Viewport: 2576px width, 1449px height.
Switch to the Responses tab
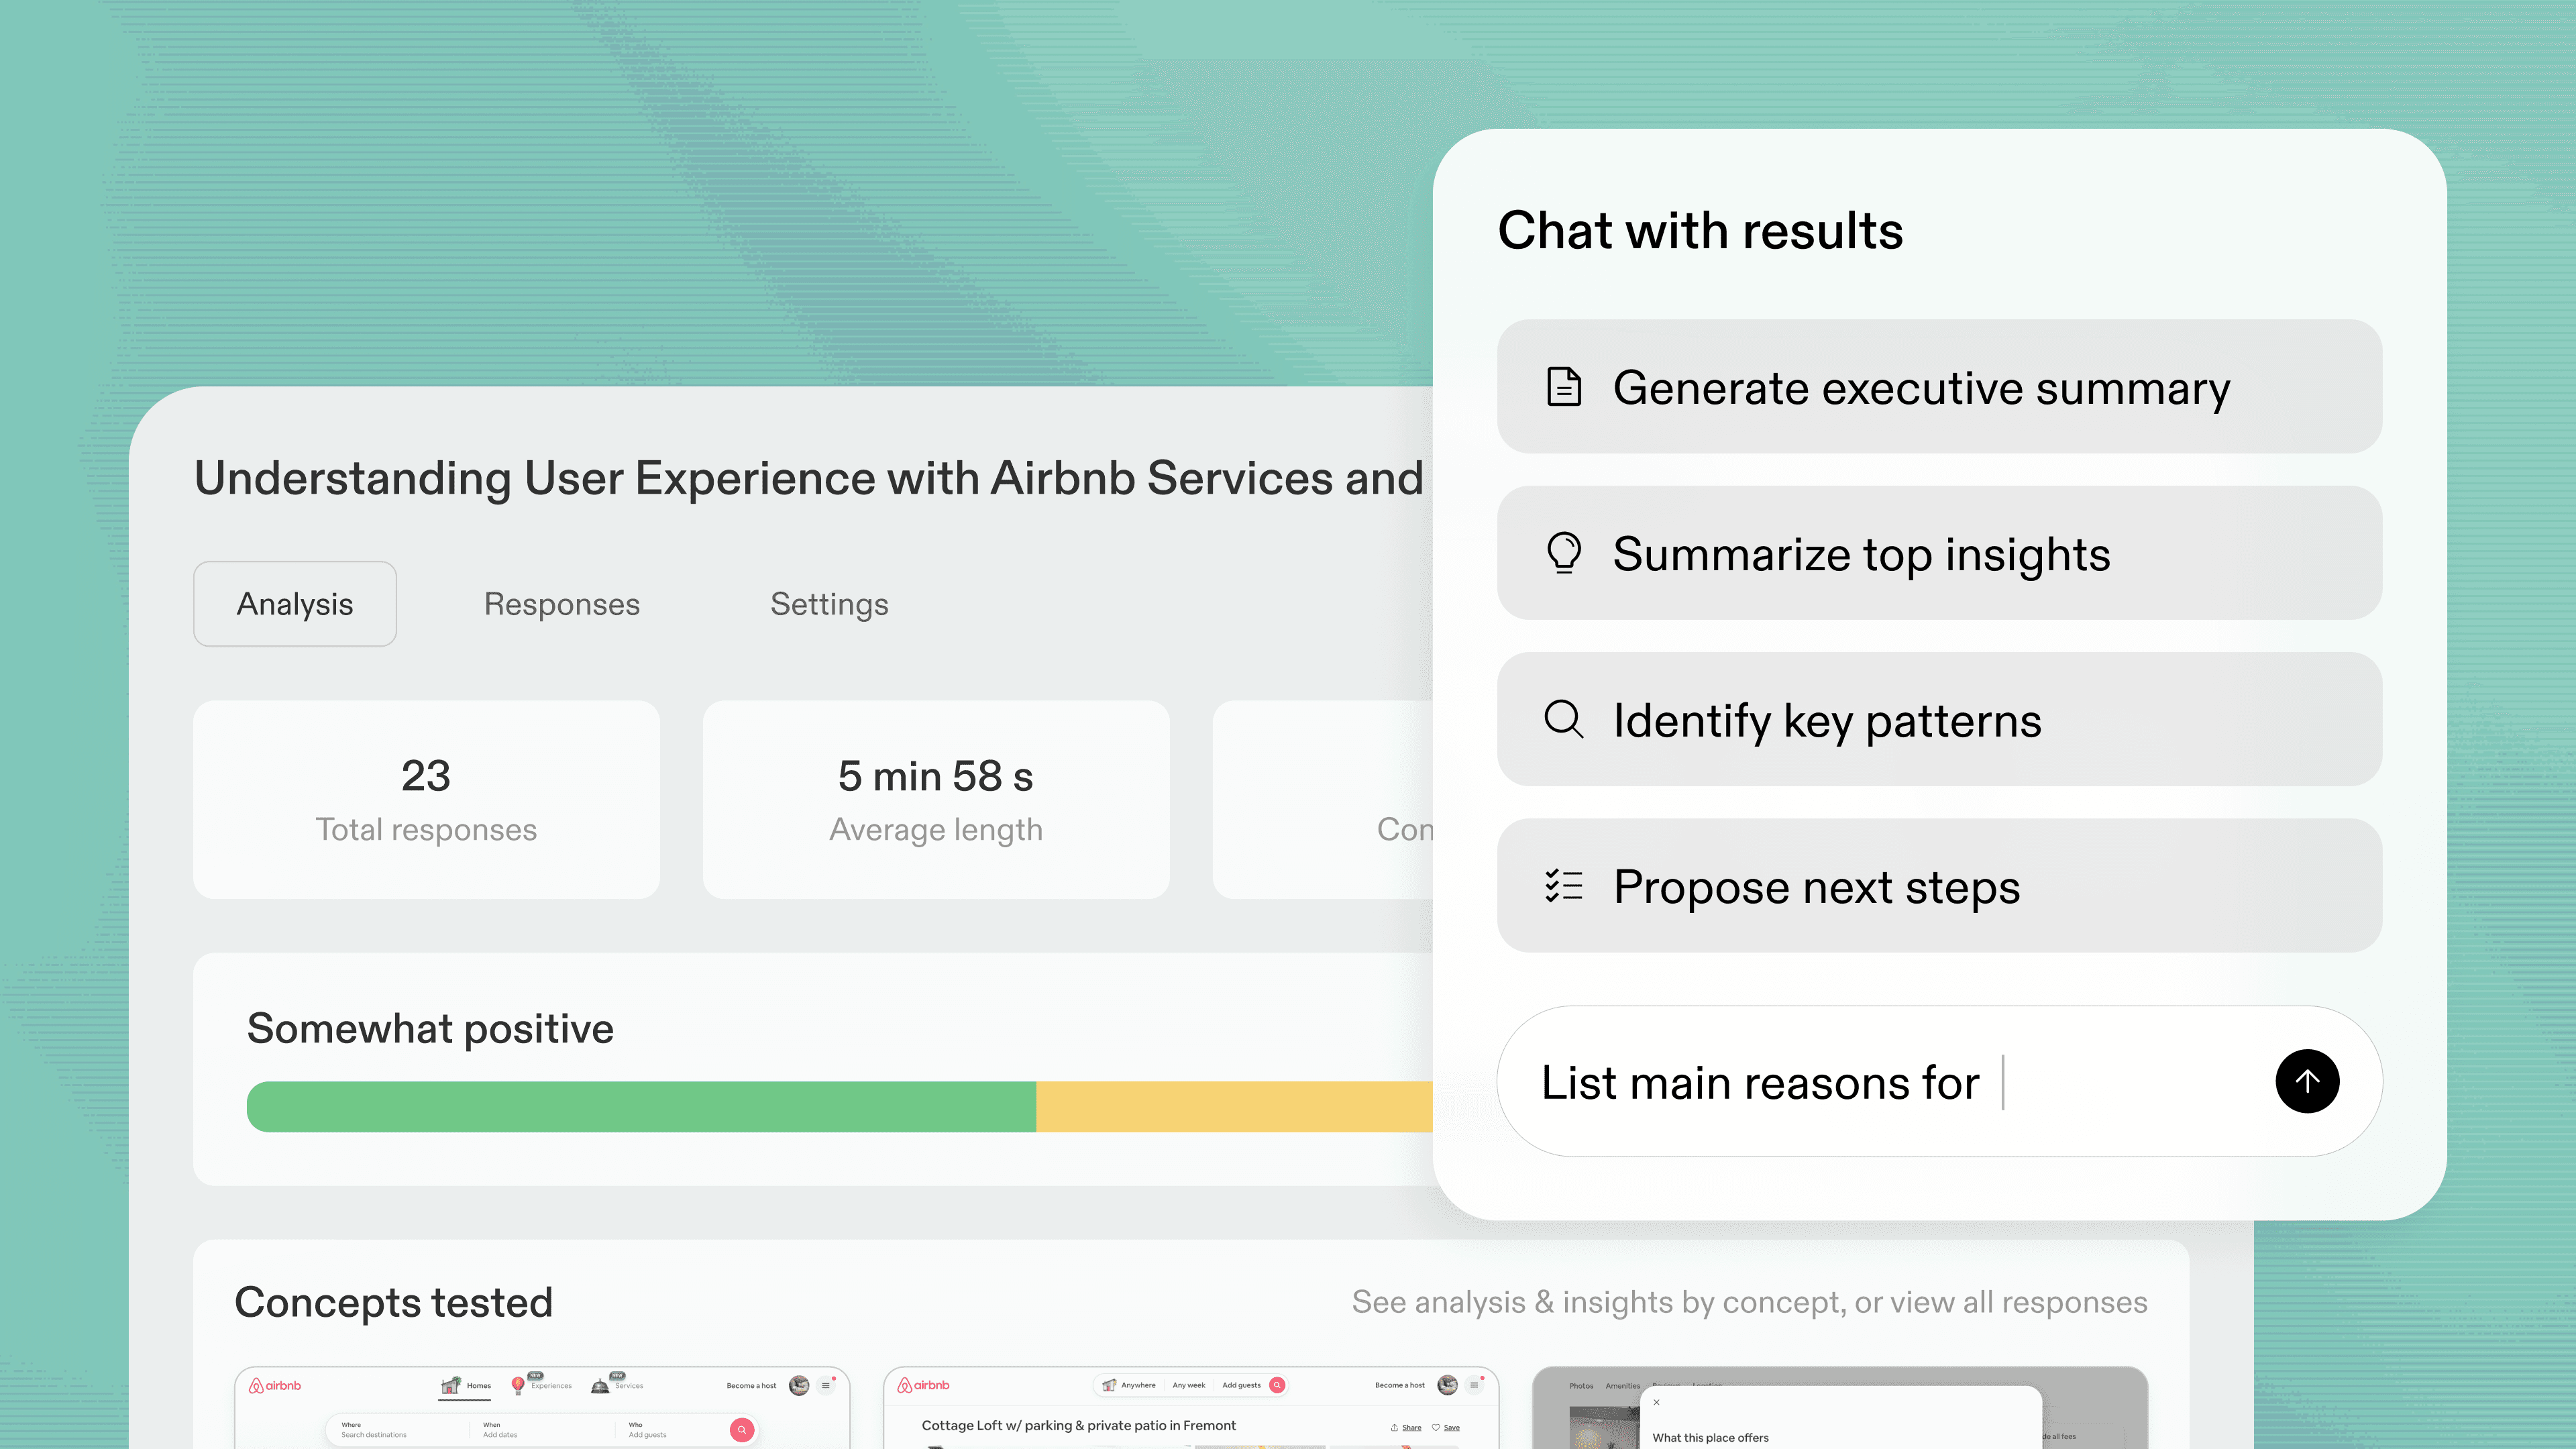tap(561, 603)
